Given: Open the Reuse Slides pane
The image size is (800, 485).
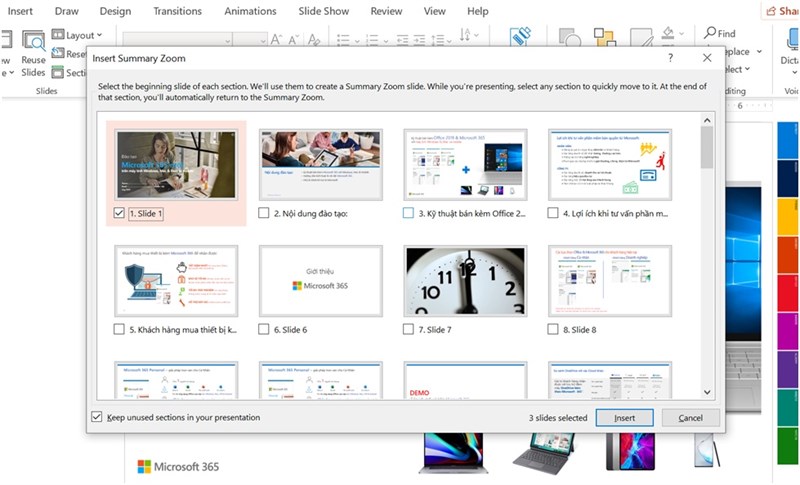Looking at the screenshot, I should 33,54.
